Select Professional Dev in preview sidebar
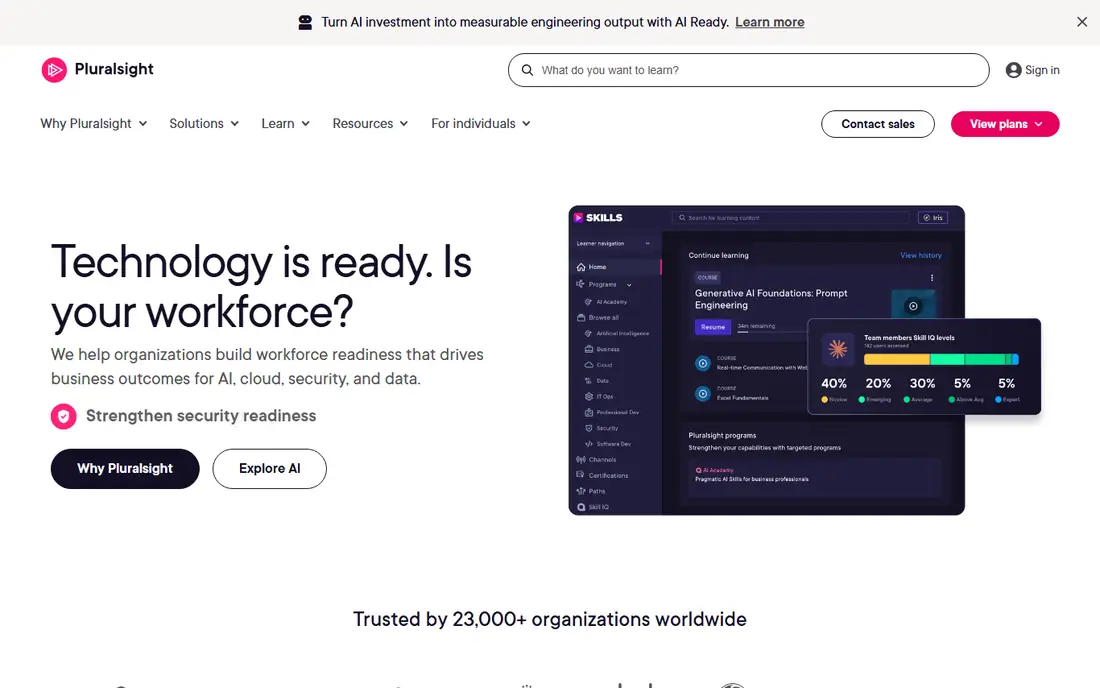The width and height of the screenshot is (1100, 688). (x=612, y=412)
